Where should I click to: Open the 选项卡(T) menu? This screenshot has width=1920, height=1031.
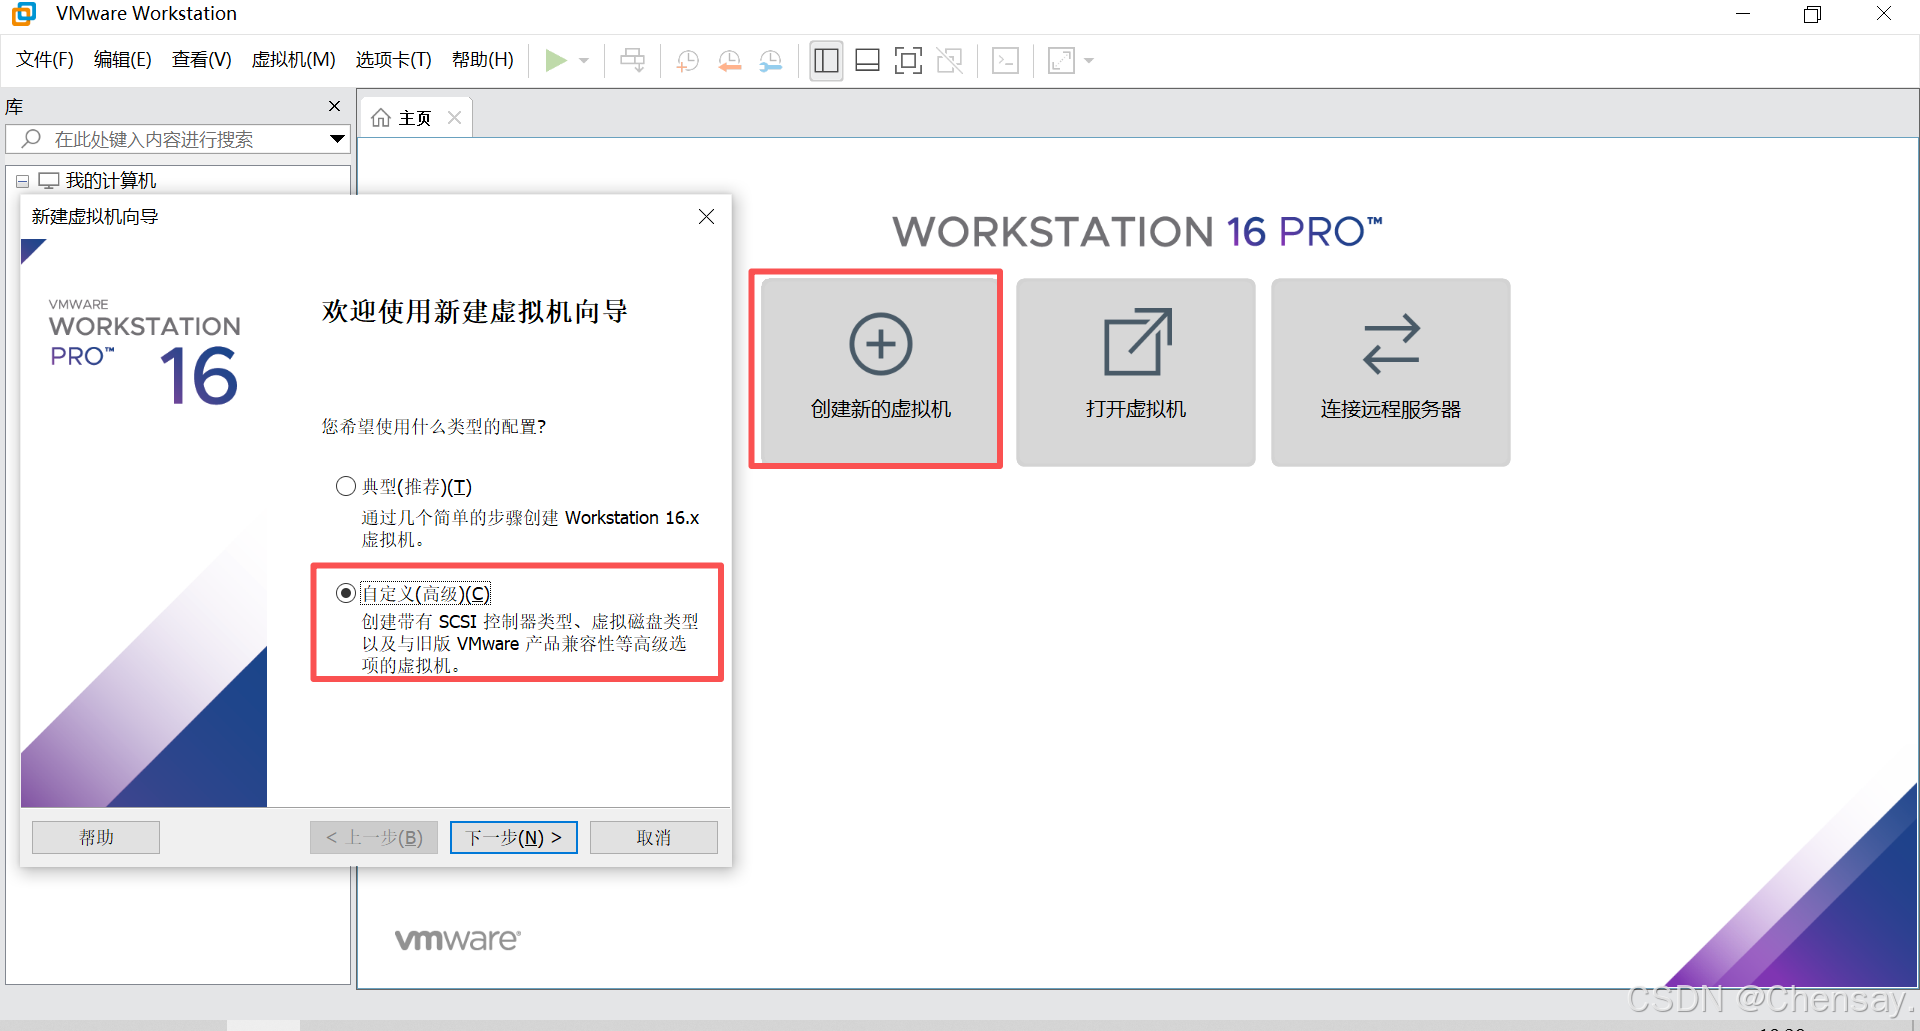pyautogui.click(x=393, y=59)
